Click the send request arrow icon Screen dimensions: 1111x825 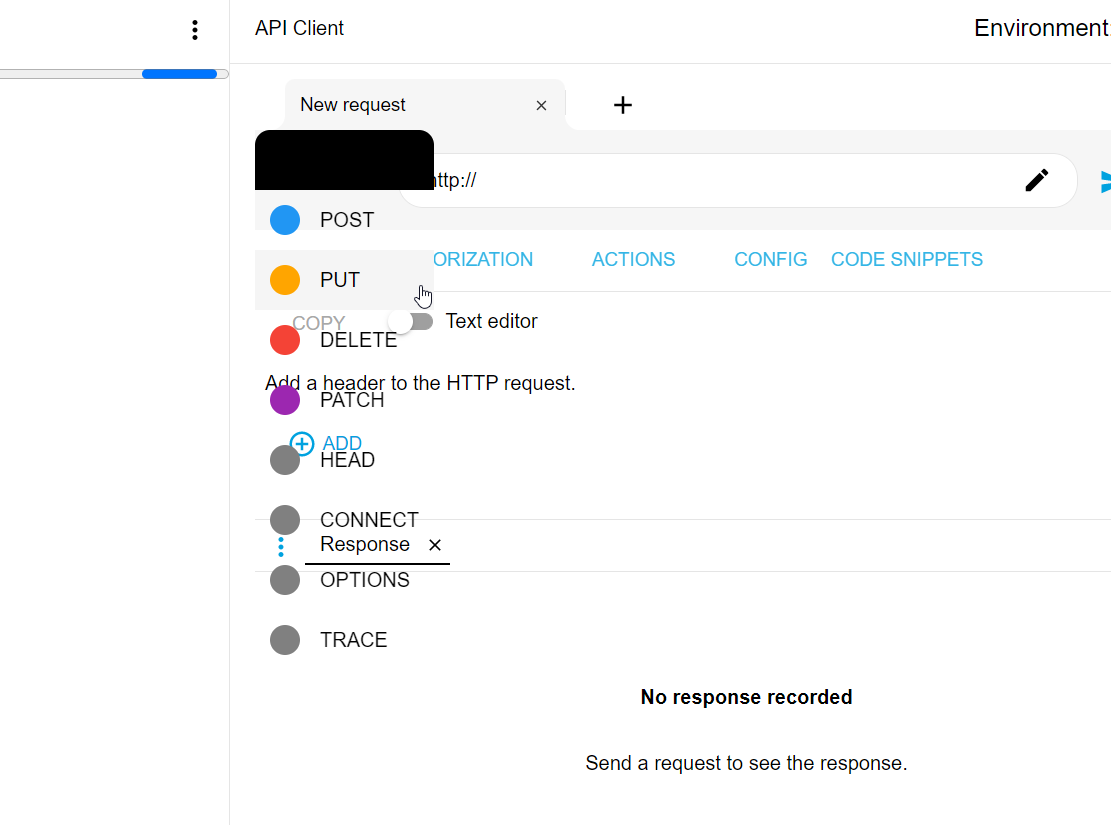point(1105,181)
